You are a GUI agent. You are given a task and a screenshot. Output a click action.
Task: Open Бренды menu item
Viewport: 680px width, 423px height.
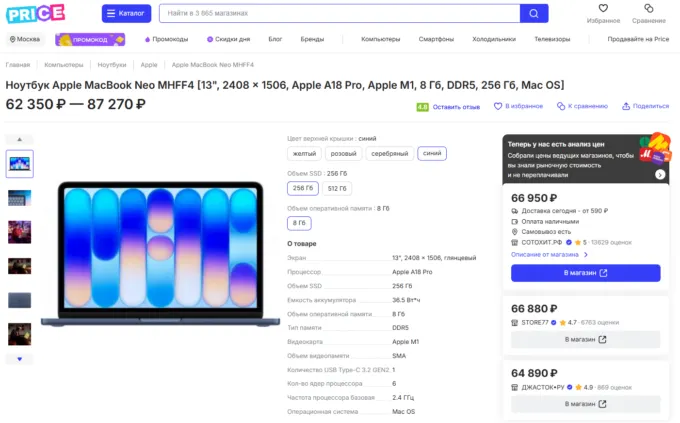click(312, 39)
